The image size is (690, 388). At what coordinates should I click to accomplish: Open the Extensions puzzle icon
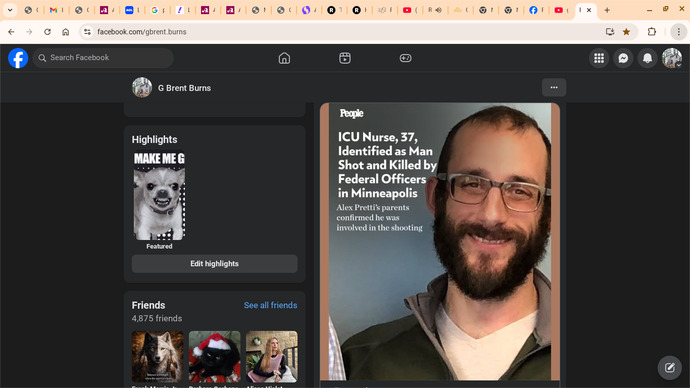coord(652,32)
